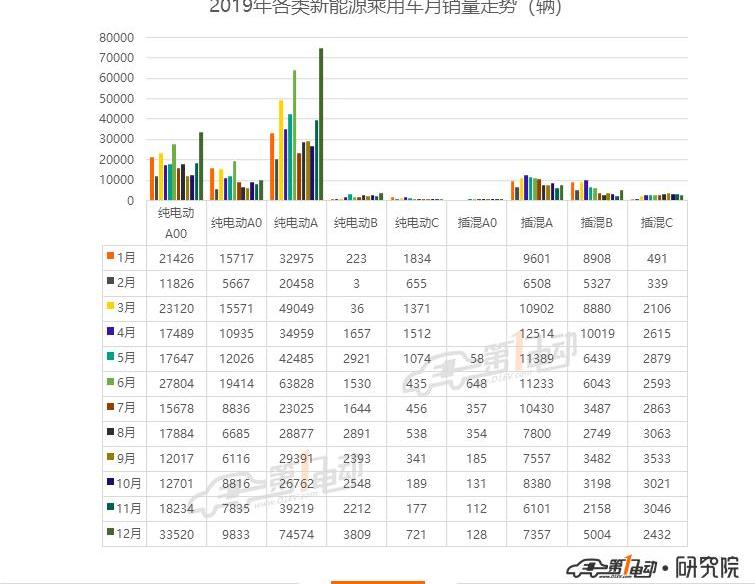This screenshot has height=584, width=755.
Task: Click the 插混C column header
Action: click(x=656, y=223)
